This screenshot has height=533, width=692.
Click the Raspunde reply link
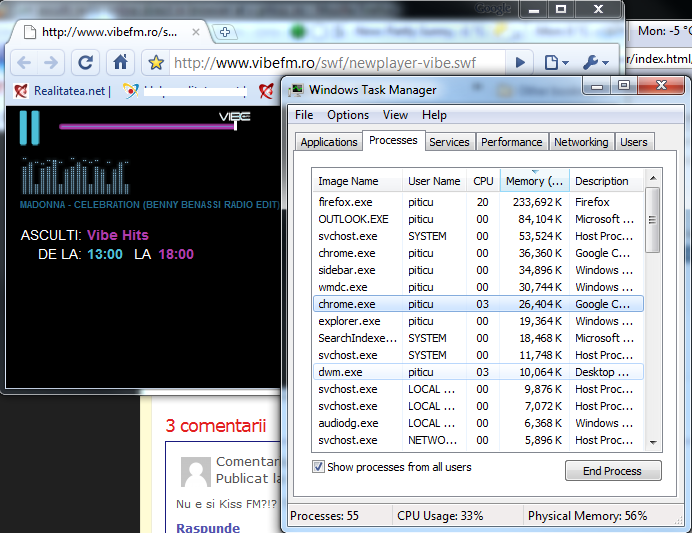tap(208, 527)
